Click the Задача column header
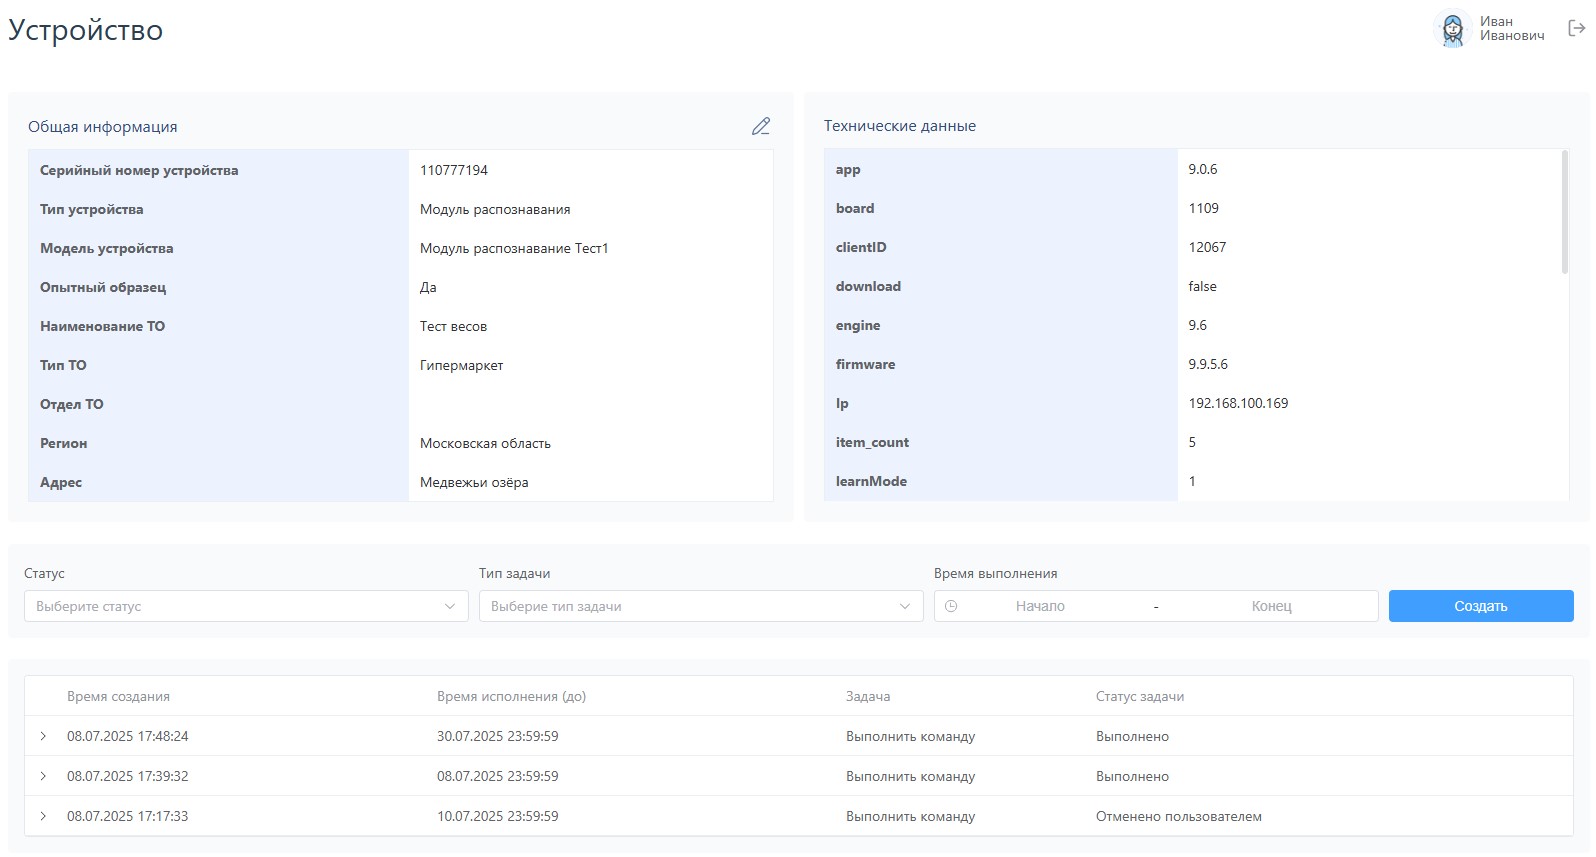The width and height of the screenshot is (1596, 857). pyautogui.click(x=867, y=696)
